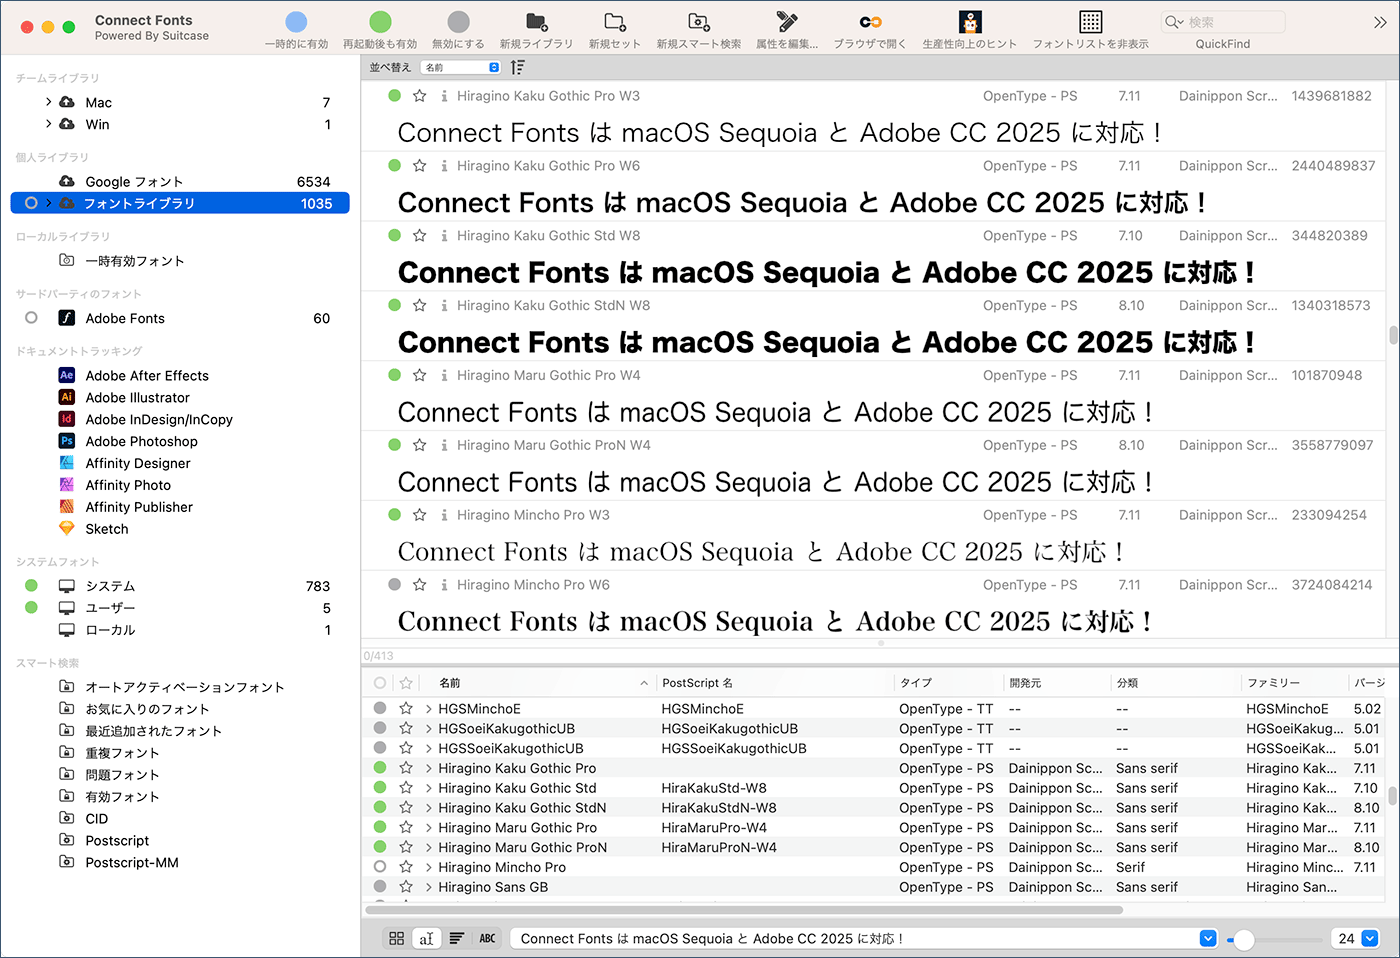Click the ブラウザで開く toolbar icon
The image size is (1400, 958).
[x=870, y=22]
